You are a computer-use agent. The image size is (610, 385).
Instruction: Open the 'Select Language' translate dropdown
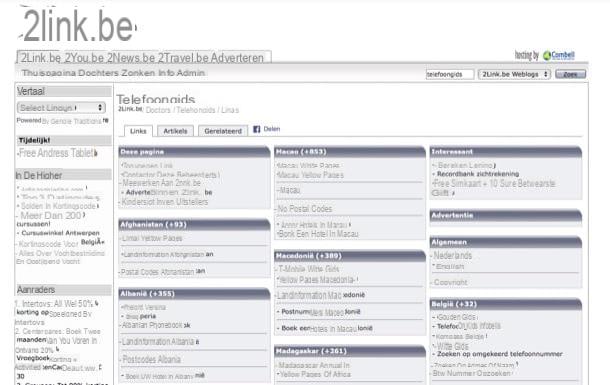(x=61, y=107)
